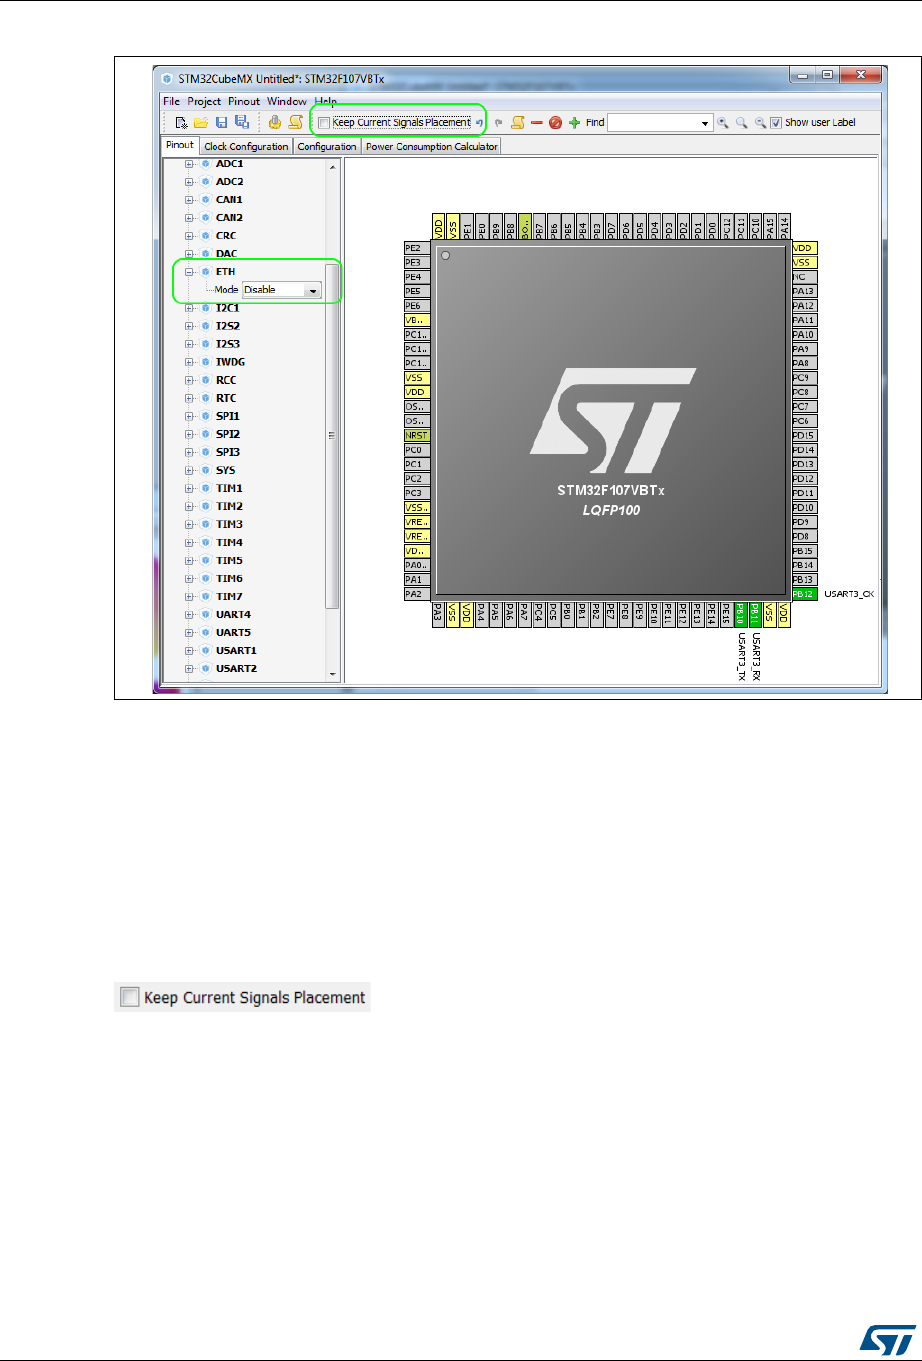Click the PD15 pin on chip
922x1361 pixels.
tap(803, 436)
